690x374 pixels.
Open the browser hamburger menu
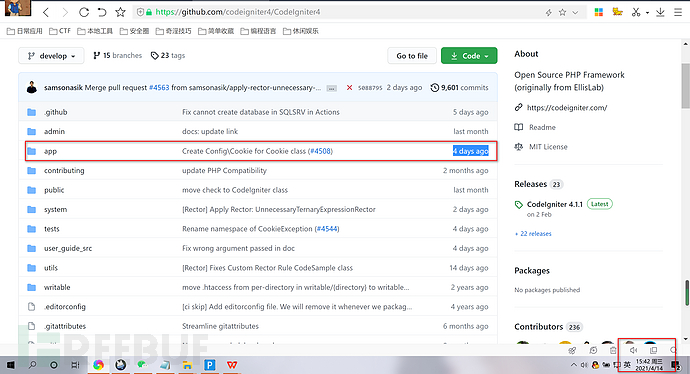[678, 12]
